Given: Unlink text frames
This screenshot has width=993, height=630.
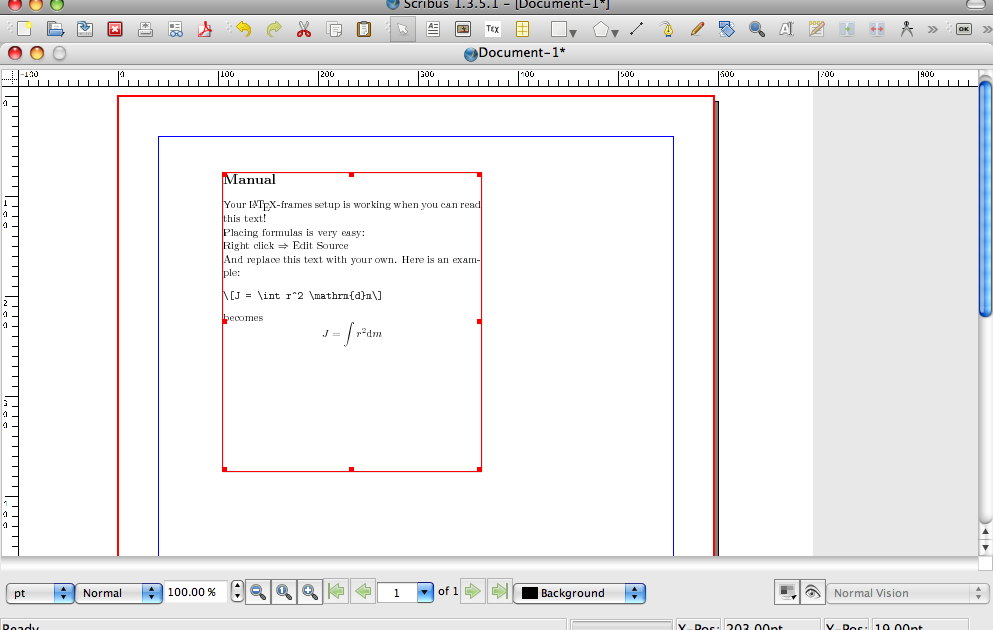Looking at the screenshot, I should click(x=876, y=29).
